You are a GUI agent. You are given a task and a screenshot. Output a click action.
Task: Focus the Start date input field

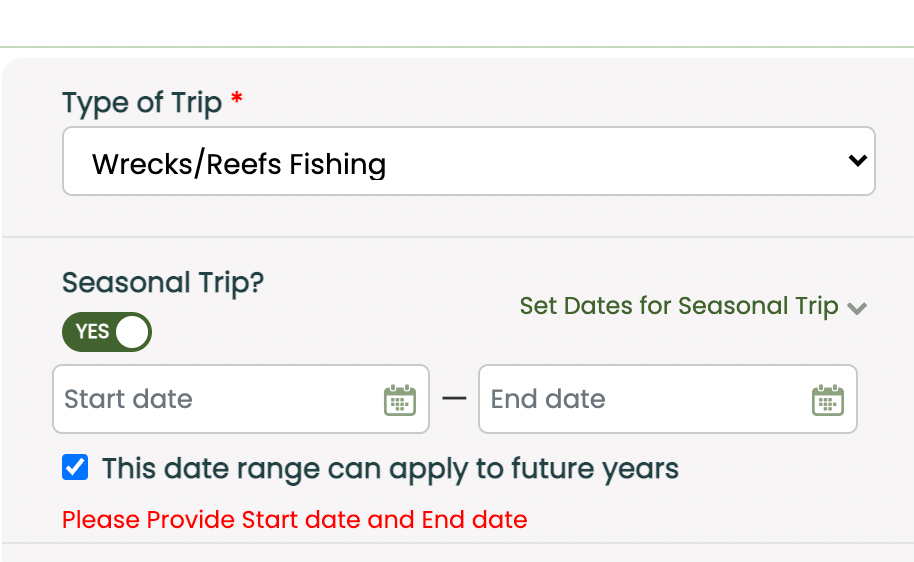tap(215, 399)
